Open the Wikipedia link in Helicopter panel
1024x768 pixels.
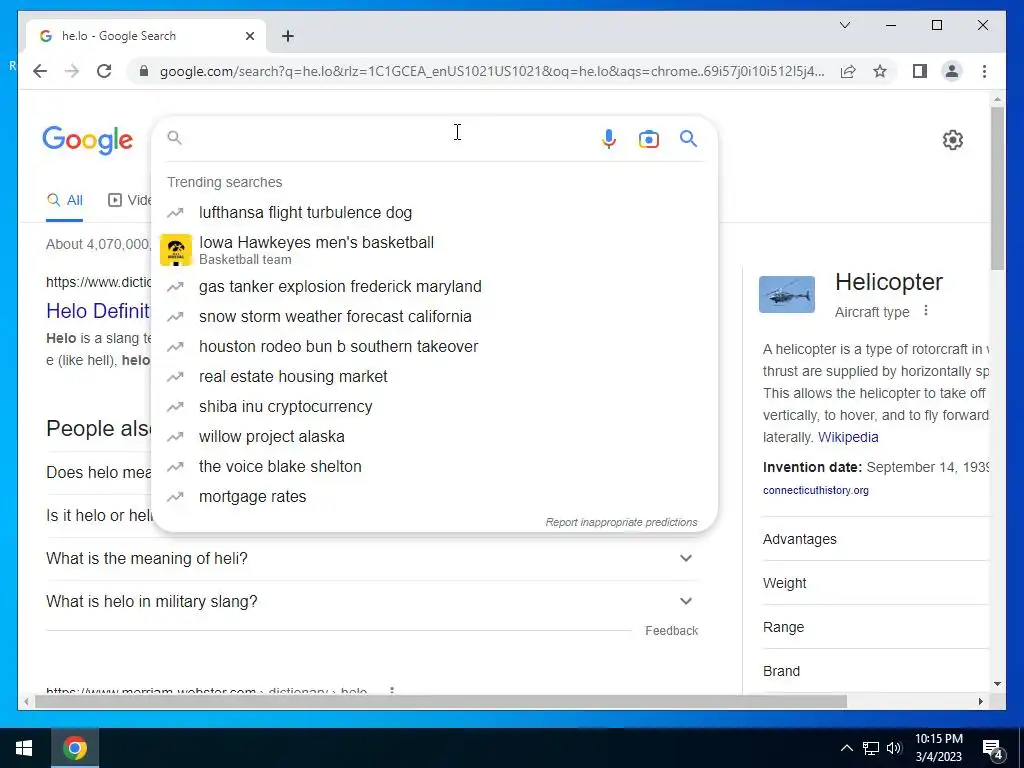point(848,437)
